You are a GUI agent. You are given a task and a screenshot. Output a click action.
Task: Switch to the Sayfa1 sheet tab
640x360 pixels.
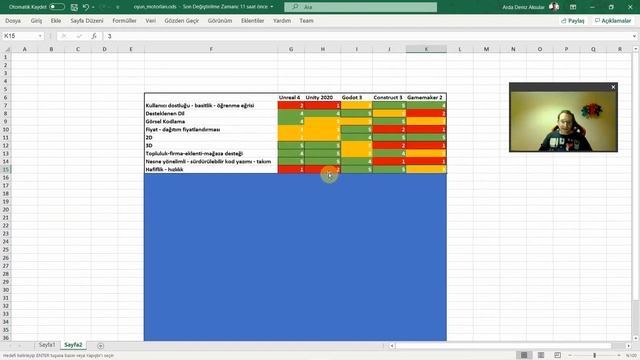(47, 345)
